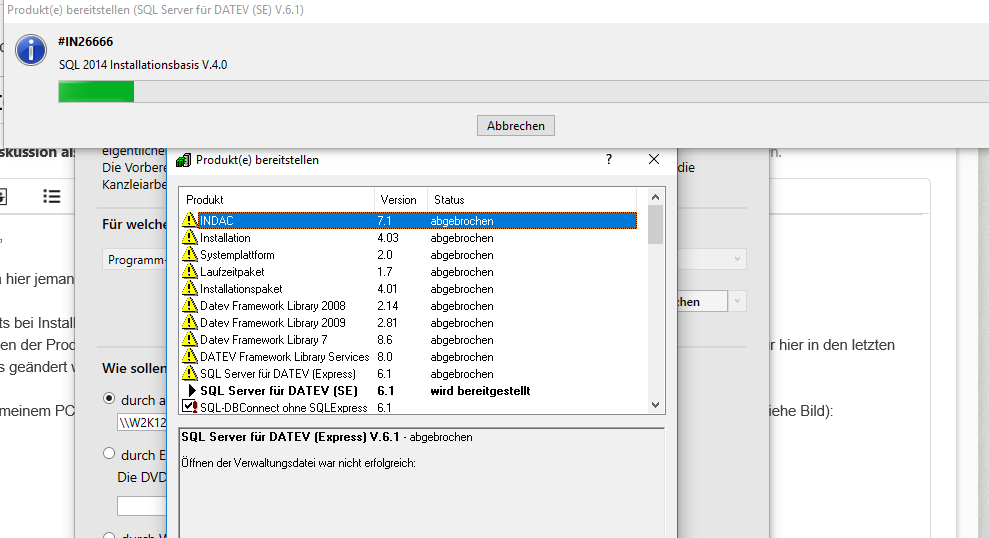Select the DATEV Framework Library Services row
The height and width of the screenshot is (538, 989).
click(409, 357)
